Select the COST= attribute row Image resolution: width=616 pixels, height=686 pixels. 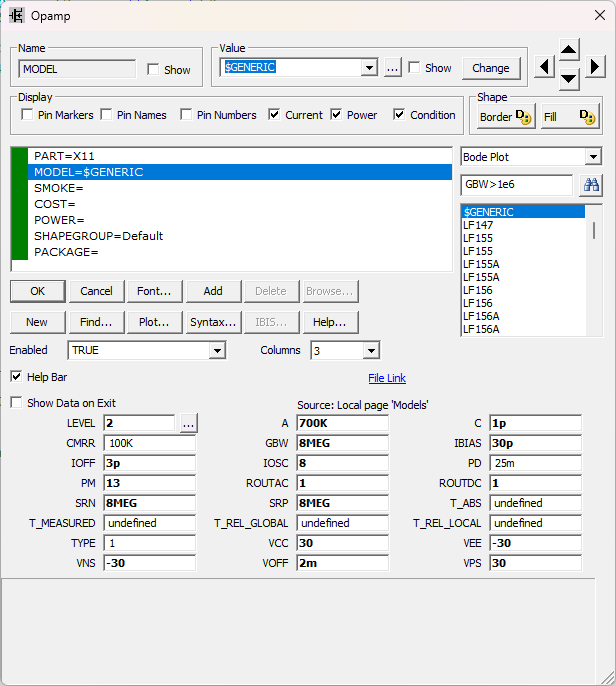coord(240,204)
